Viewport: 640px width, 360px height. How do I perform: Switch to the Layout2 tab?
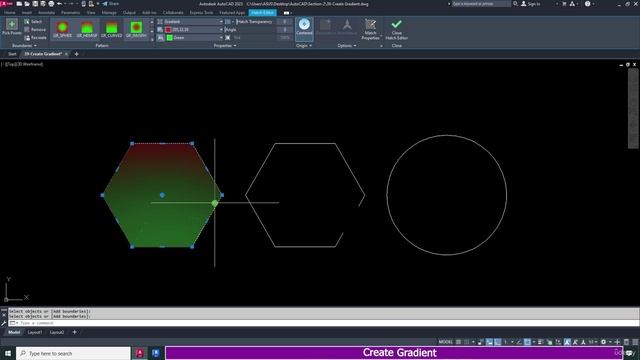tap(57, 332)
